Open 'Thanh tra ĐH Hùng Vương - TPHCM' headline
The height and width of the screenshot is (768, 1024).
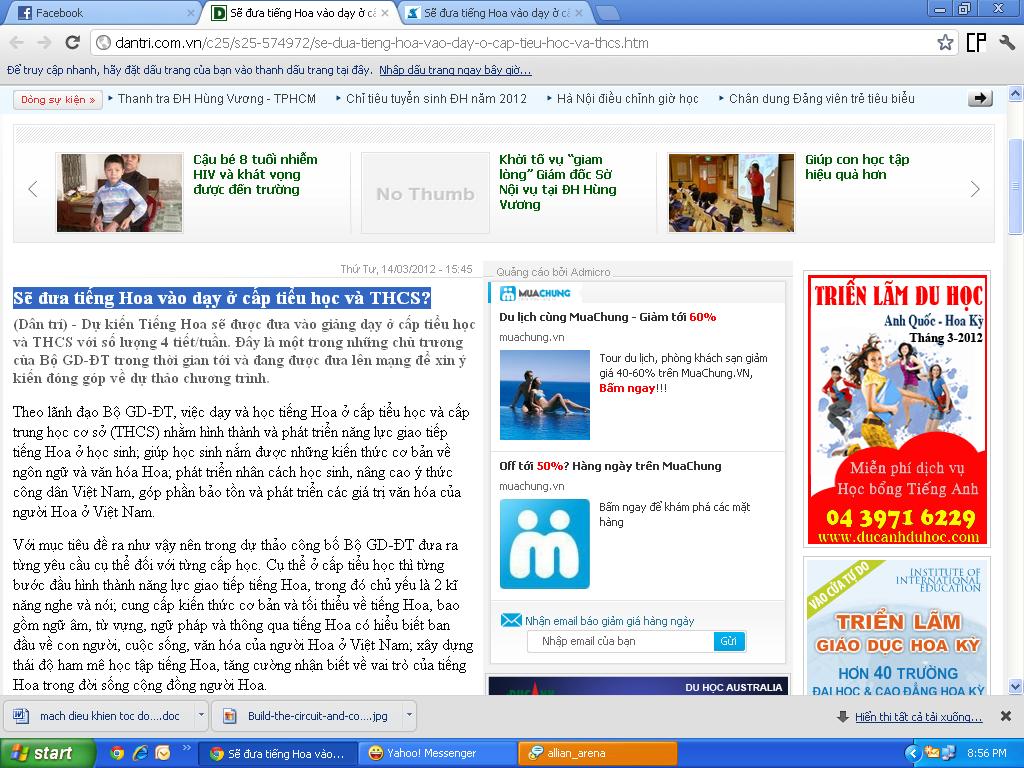point(217,99)
